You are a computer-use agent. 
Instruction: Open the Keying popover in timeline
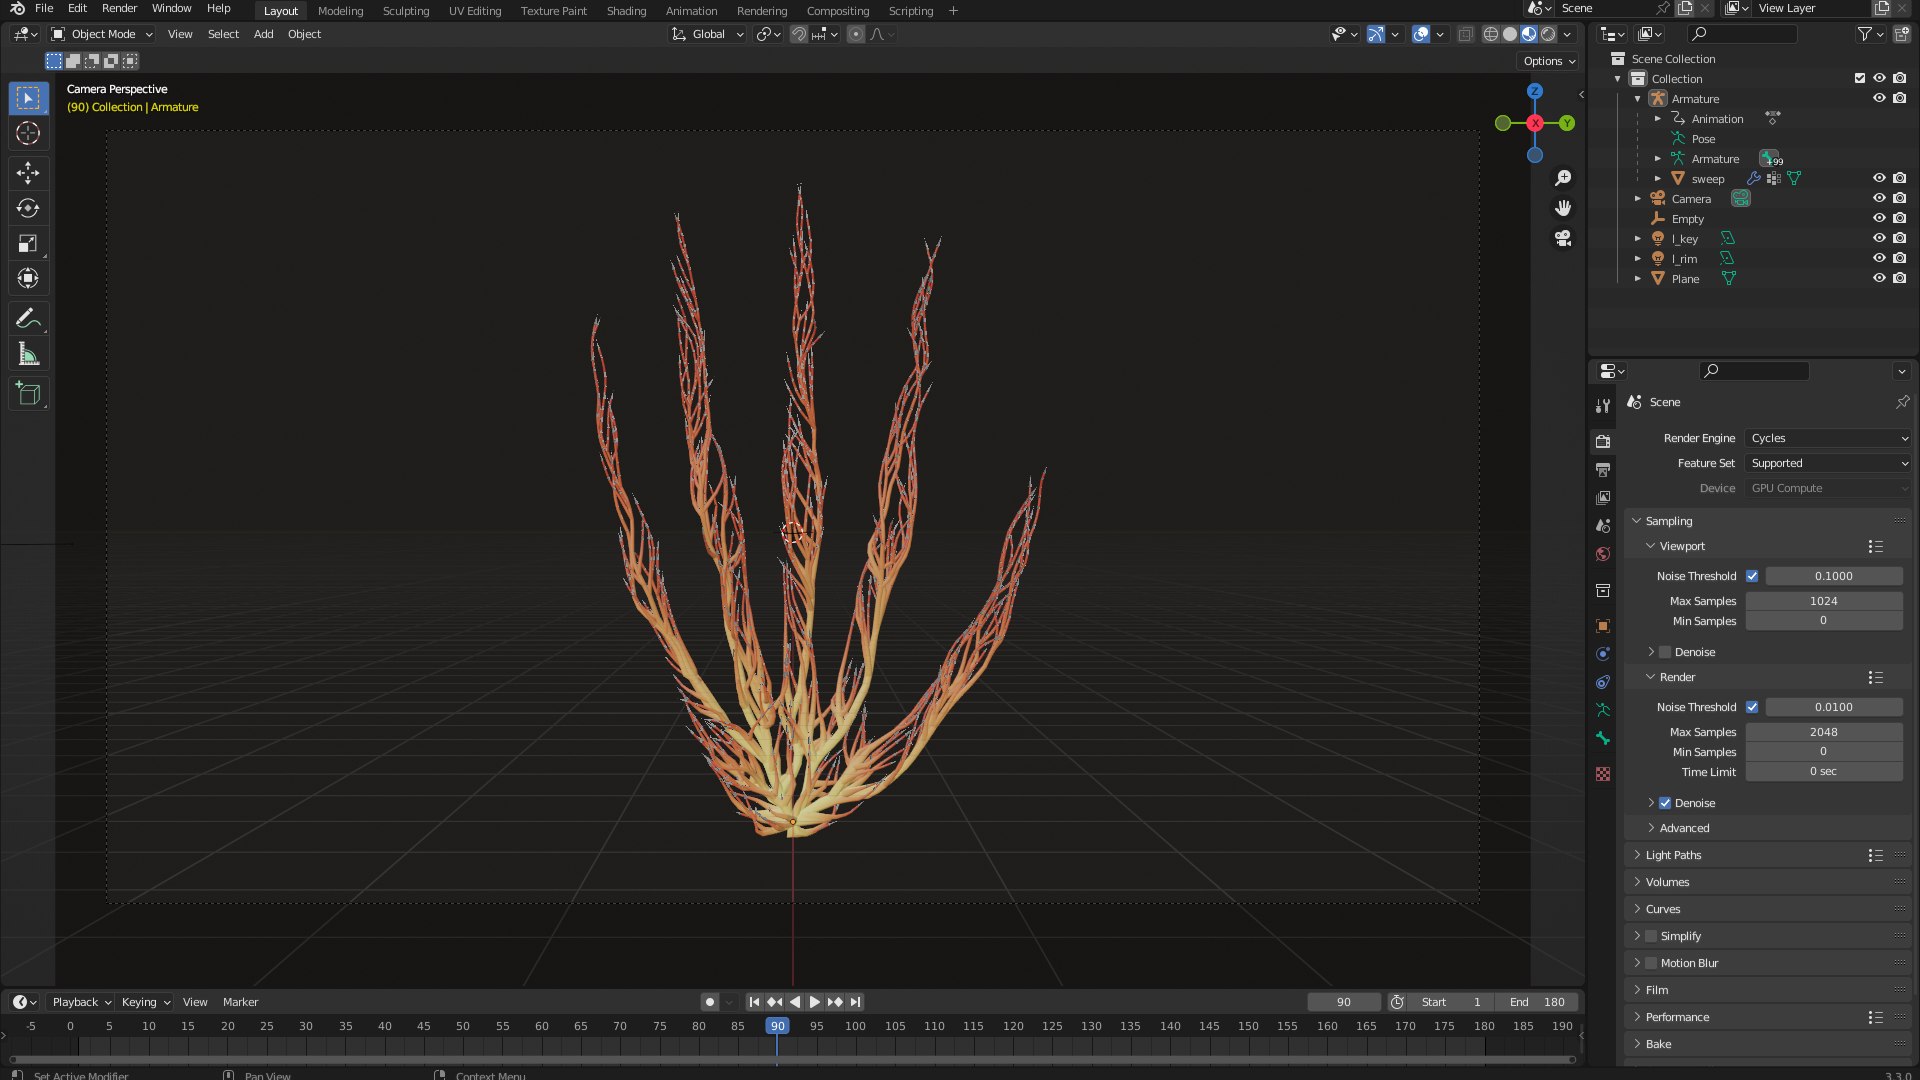point(145,1002)
